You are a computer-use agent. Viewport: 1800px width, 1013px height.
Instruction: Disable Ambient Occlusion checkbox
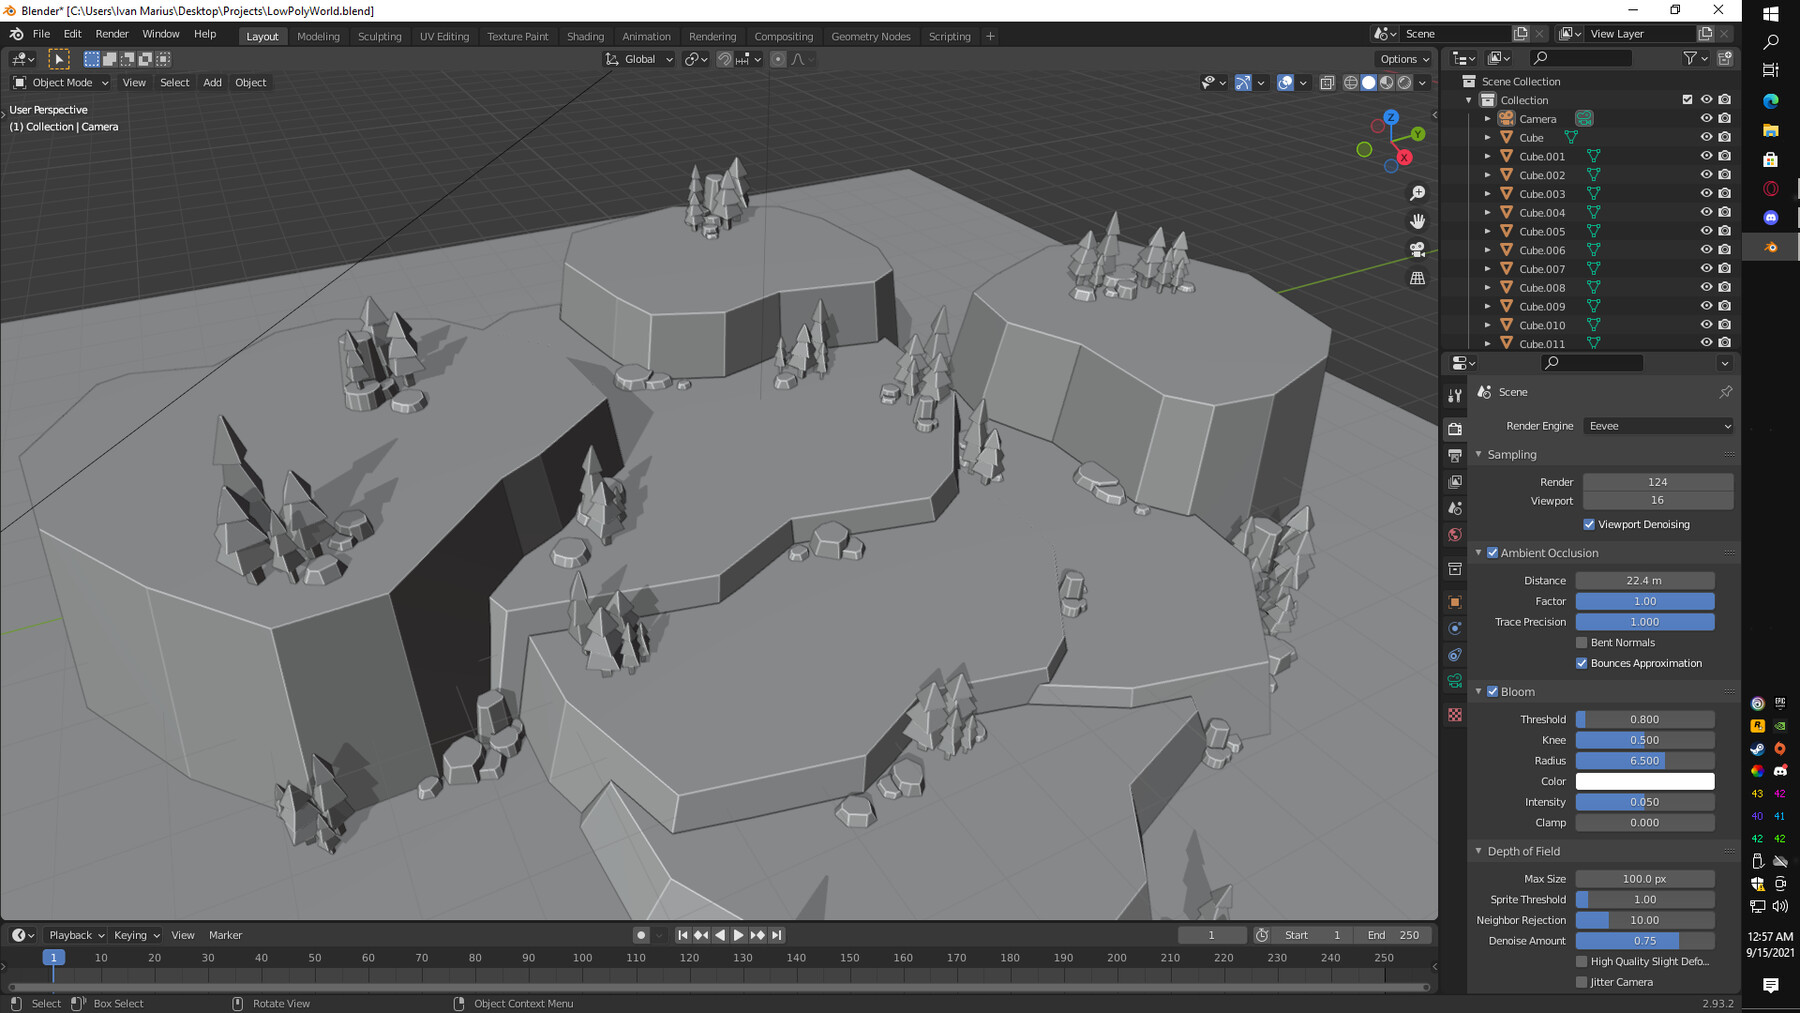(1492, 552)
